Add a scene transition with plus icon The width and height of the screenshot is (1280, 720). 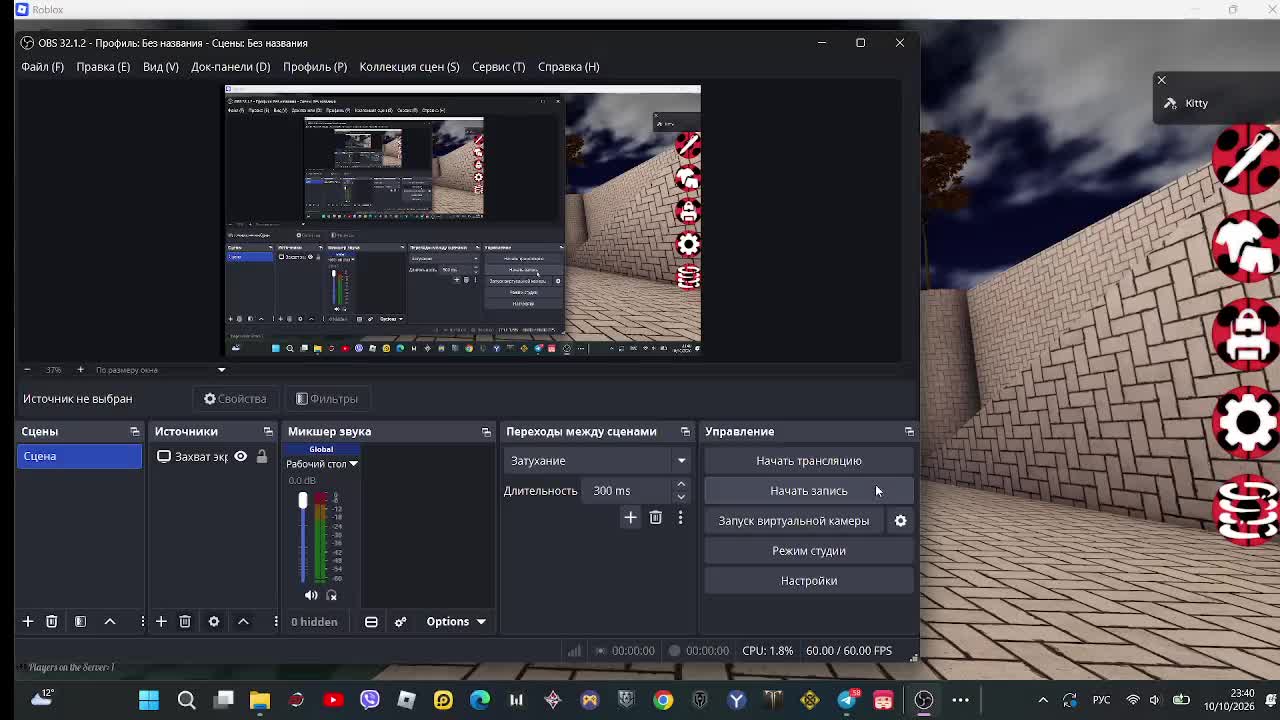click(x=630, y=517)
